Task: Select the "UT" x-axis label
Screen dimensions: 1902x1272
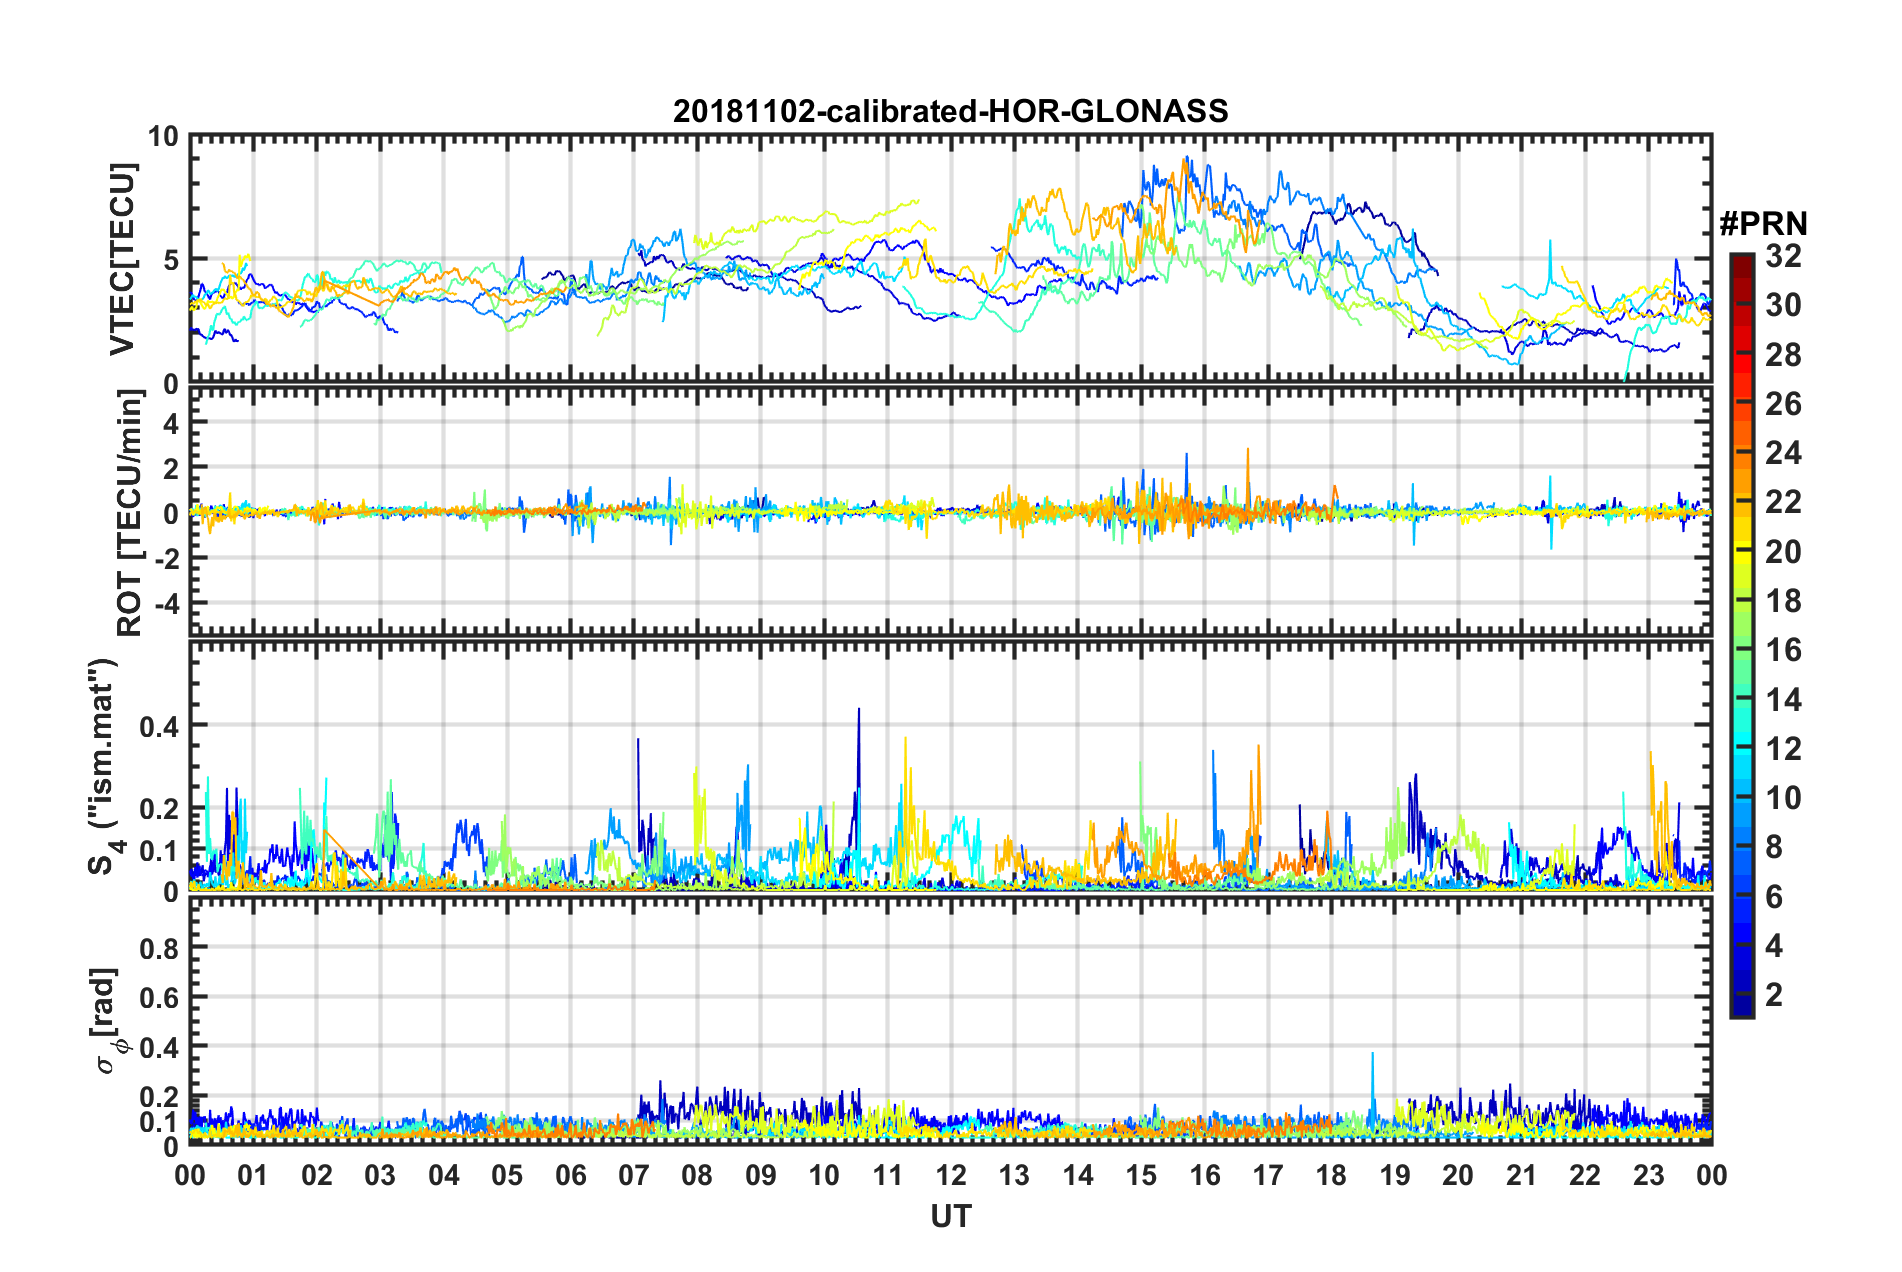Action: click(951, 1216)
